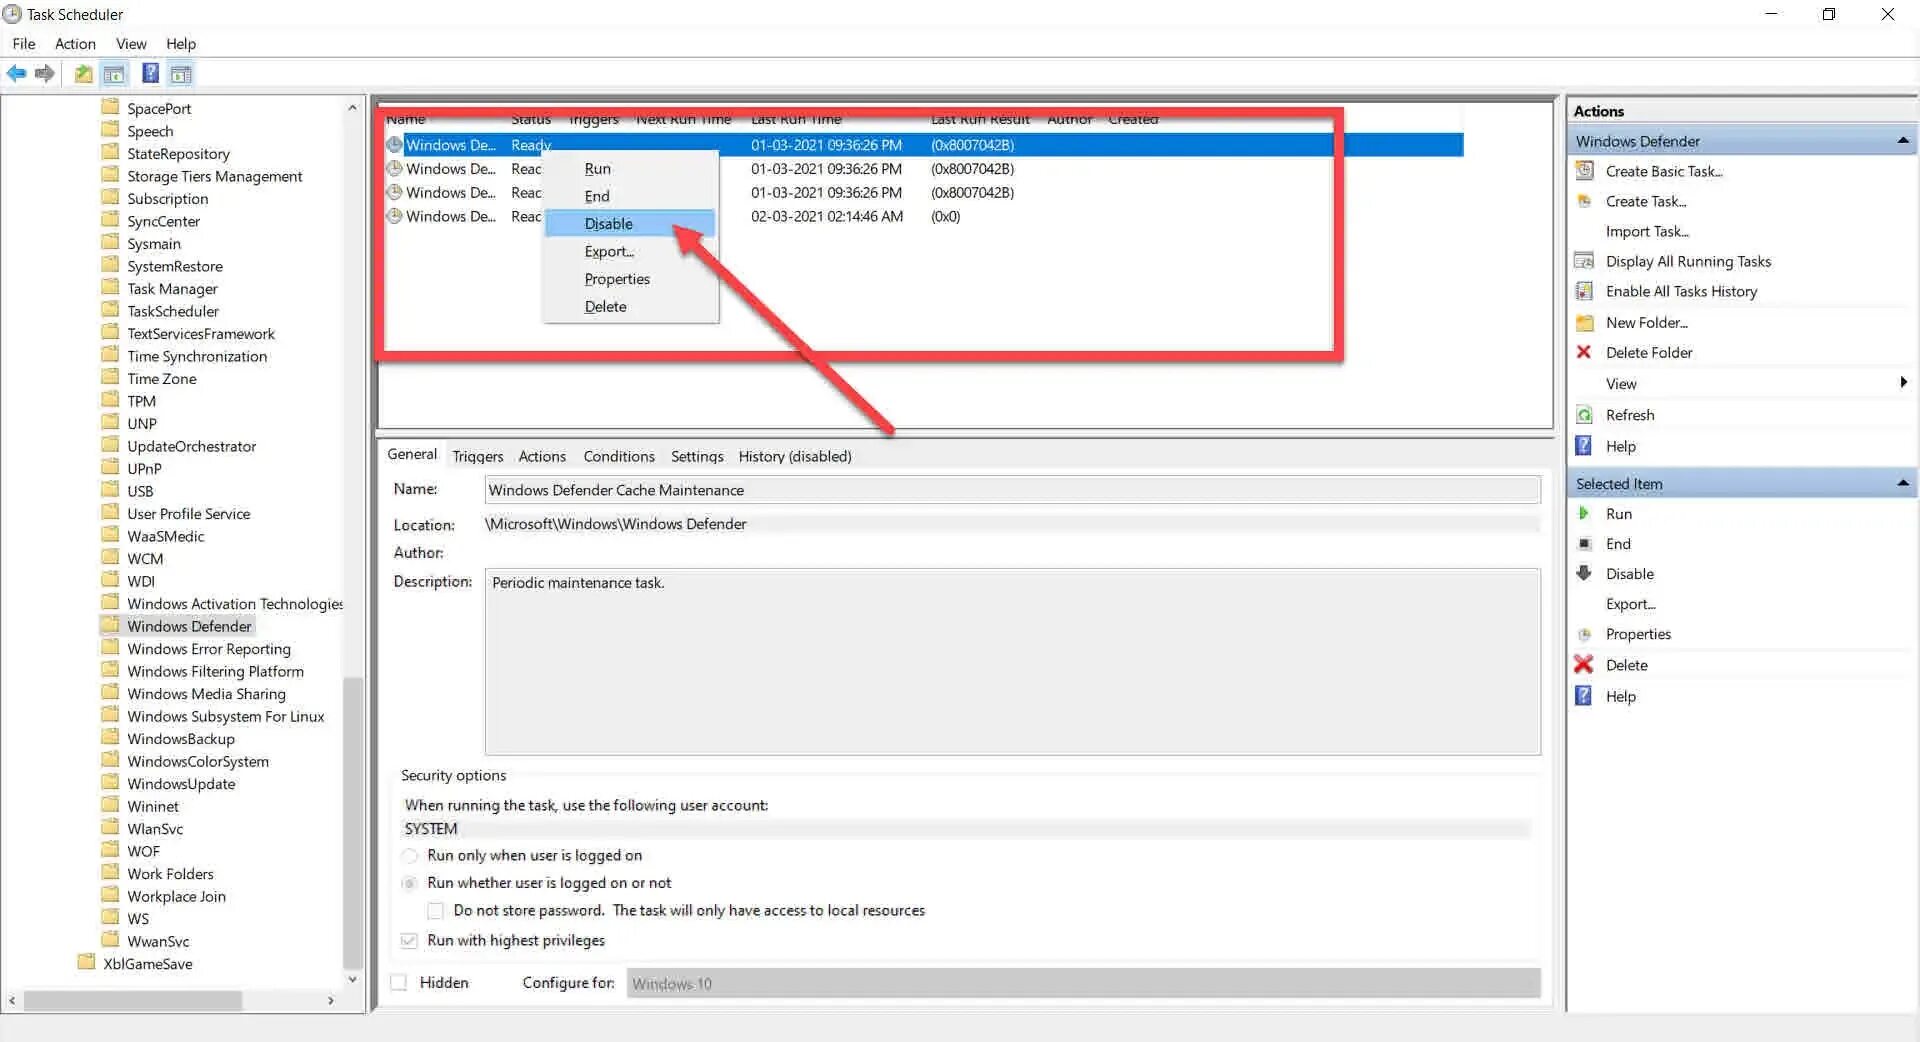
Task: Switch to the Conditions tab
Action: point(619,456)
